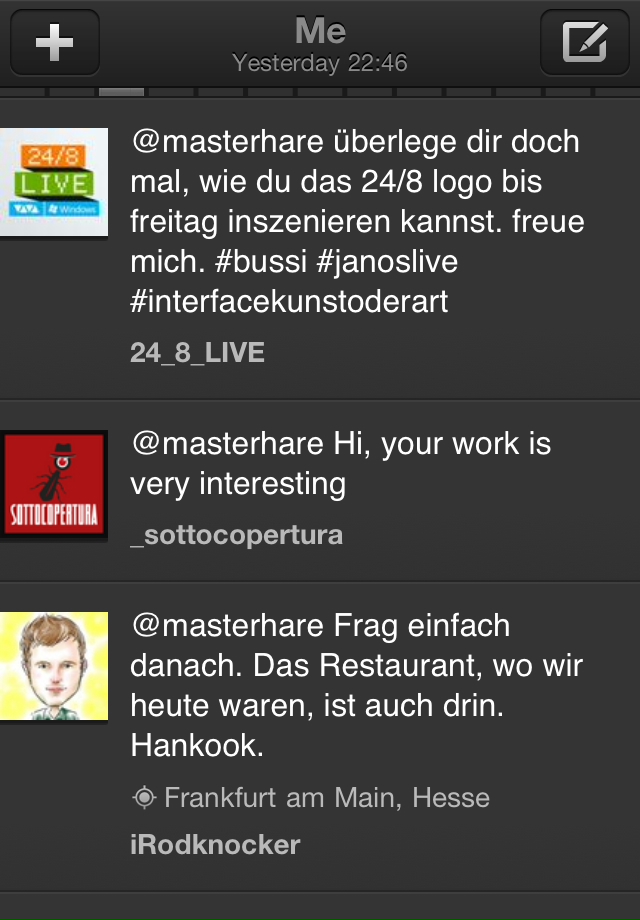The height and width of the screenshot is (920, 640).
Task: Follow the #bussi hashtag
Action: 260,262
